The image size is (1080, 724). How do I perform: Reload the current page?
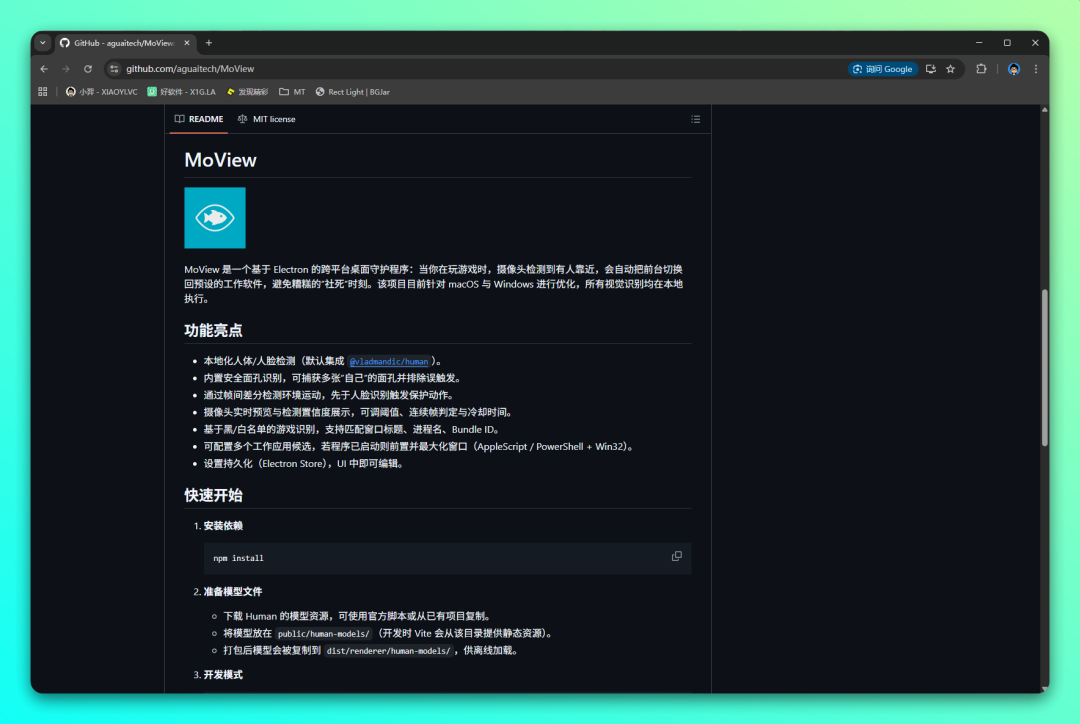[x=88, y=69]
